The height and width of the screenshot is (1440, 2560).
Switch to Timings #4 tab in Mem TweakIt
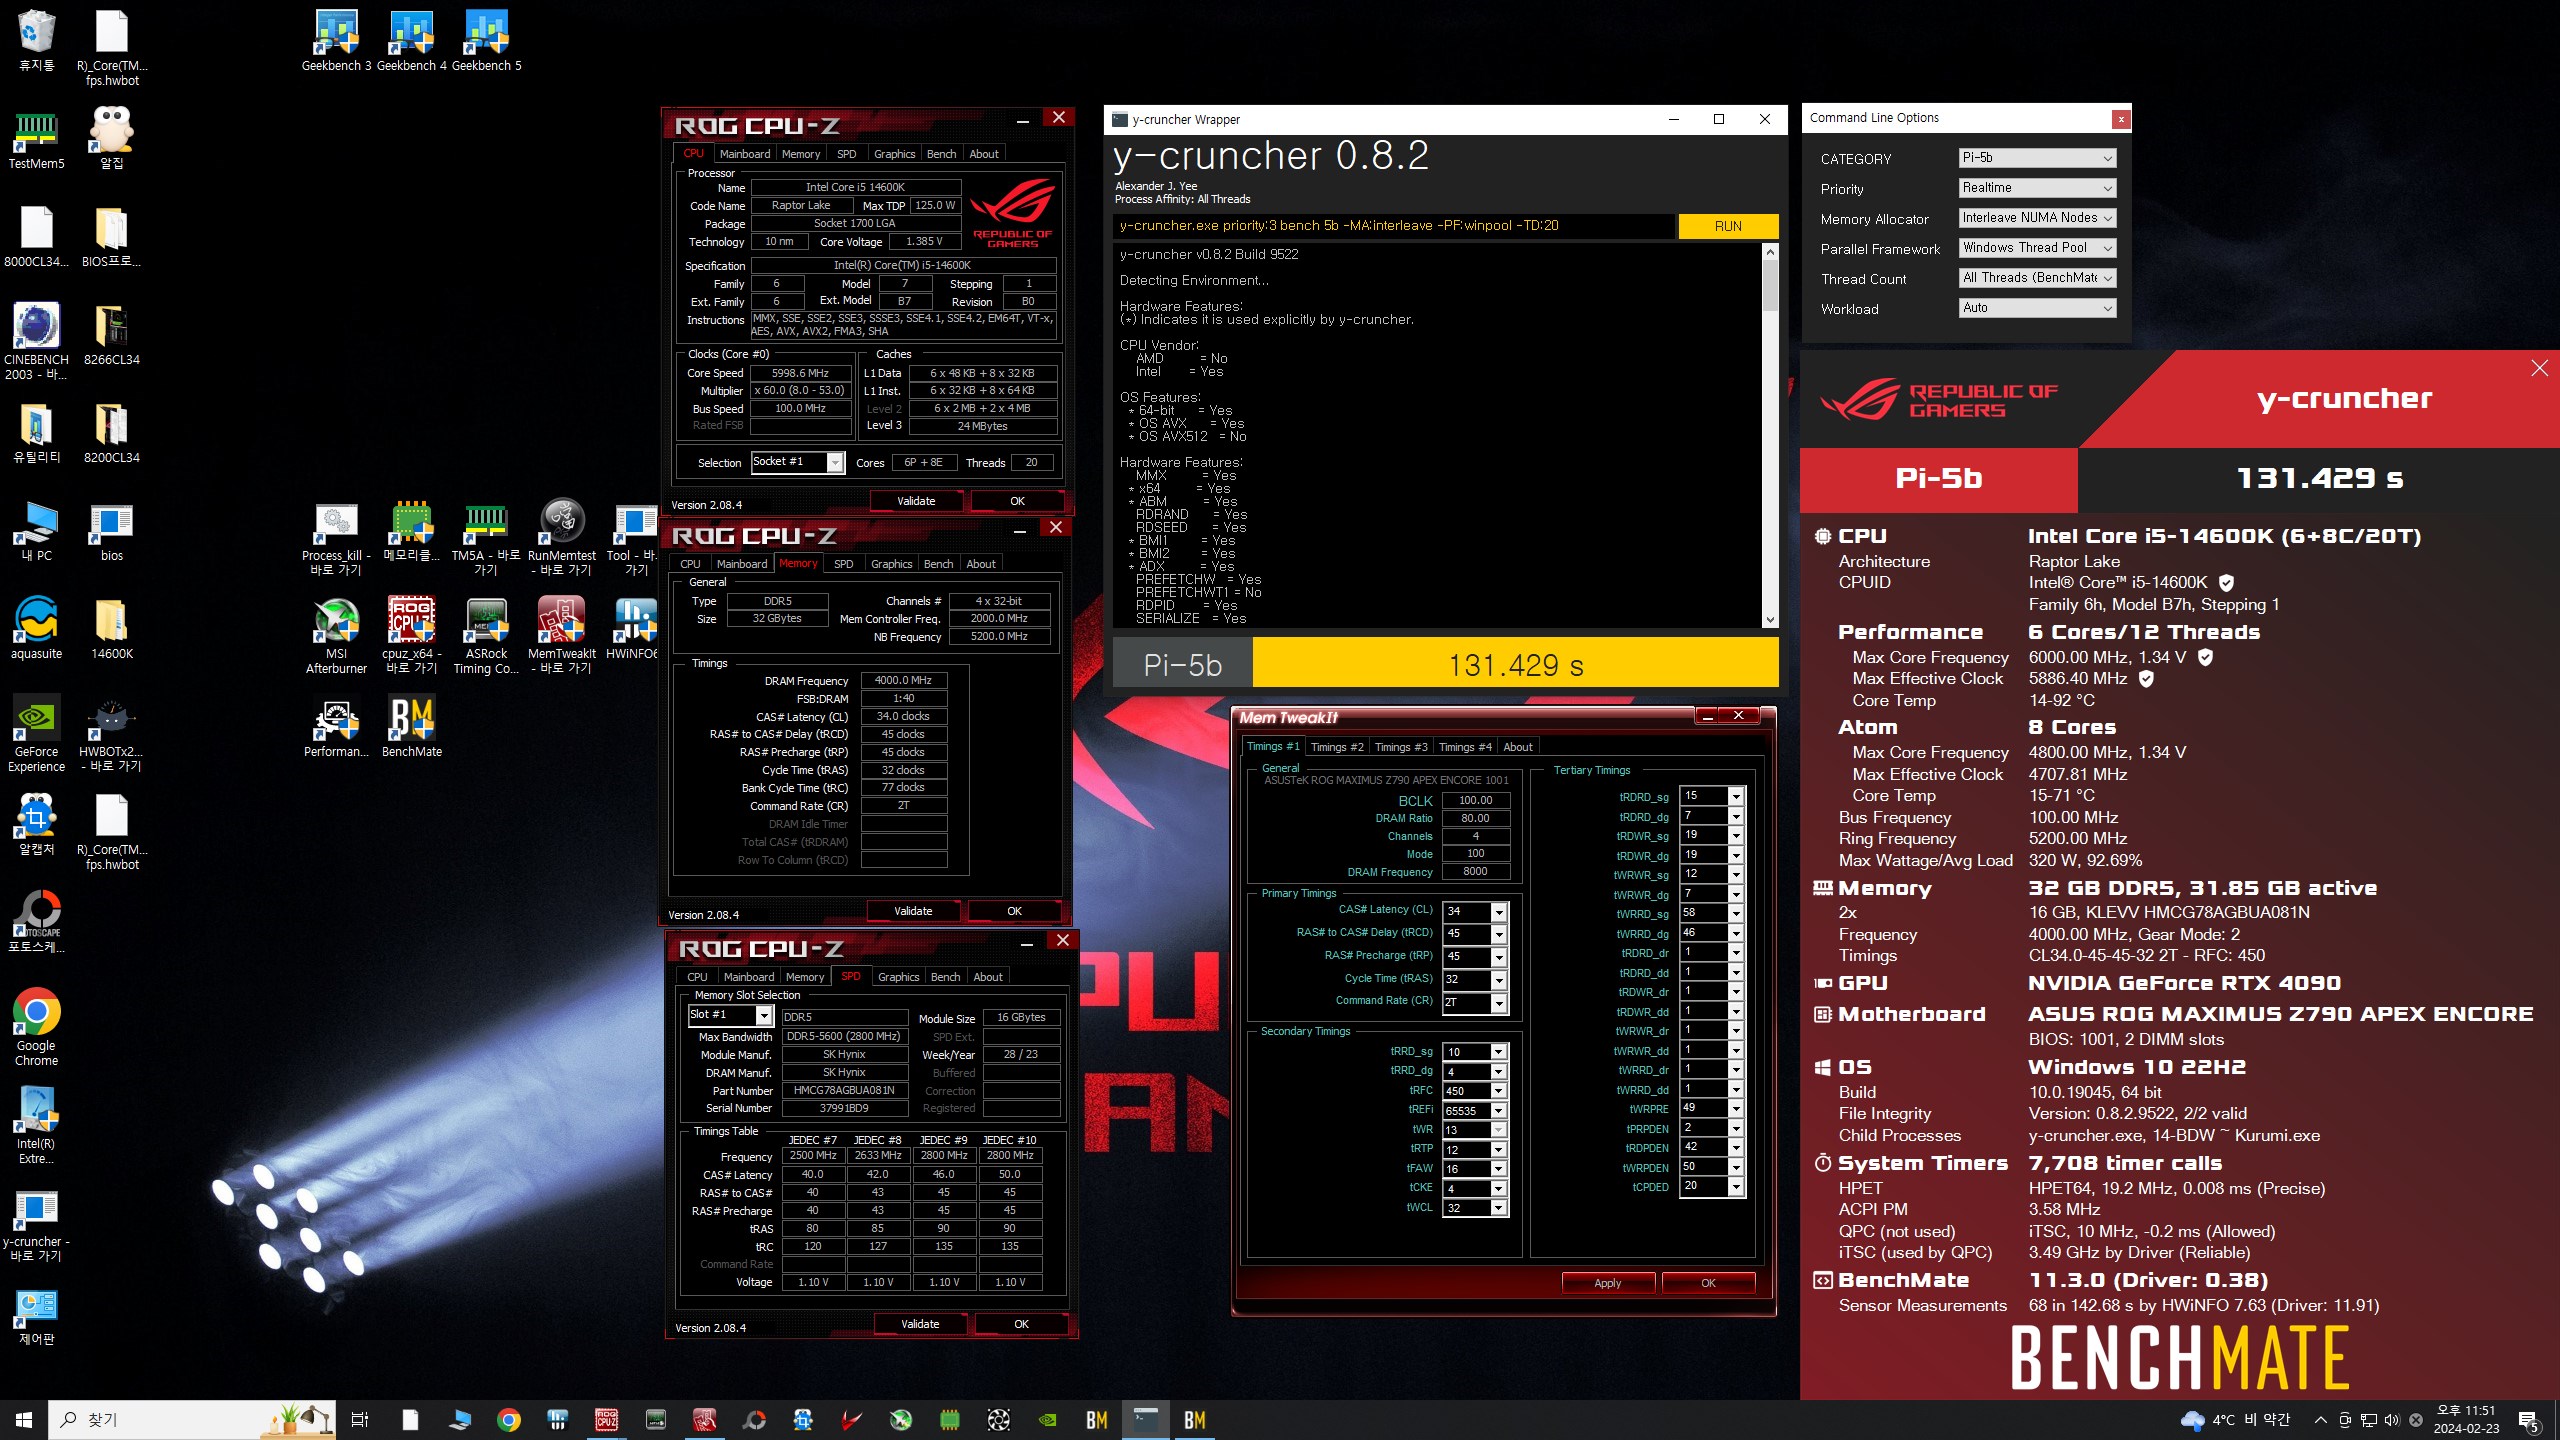[1465, 747]
